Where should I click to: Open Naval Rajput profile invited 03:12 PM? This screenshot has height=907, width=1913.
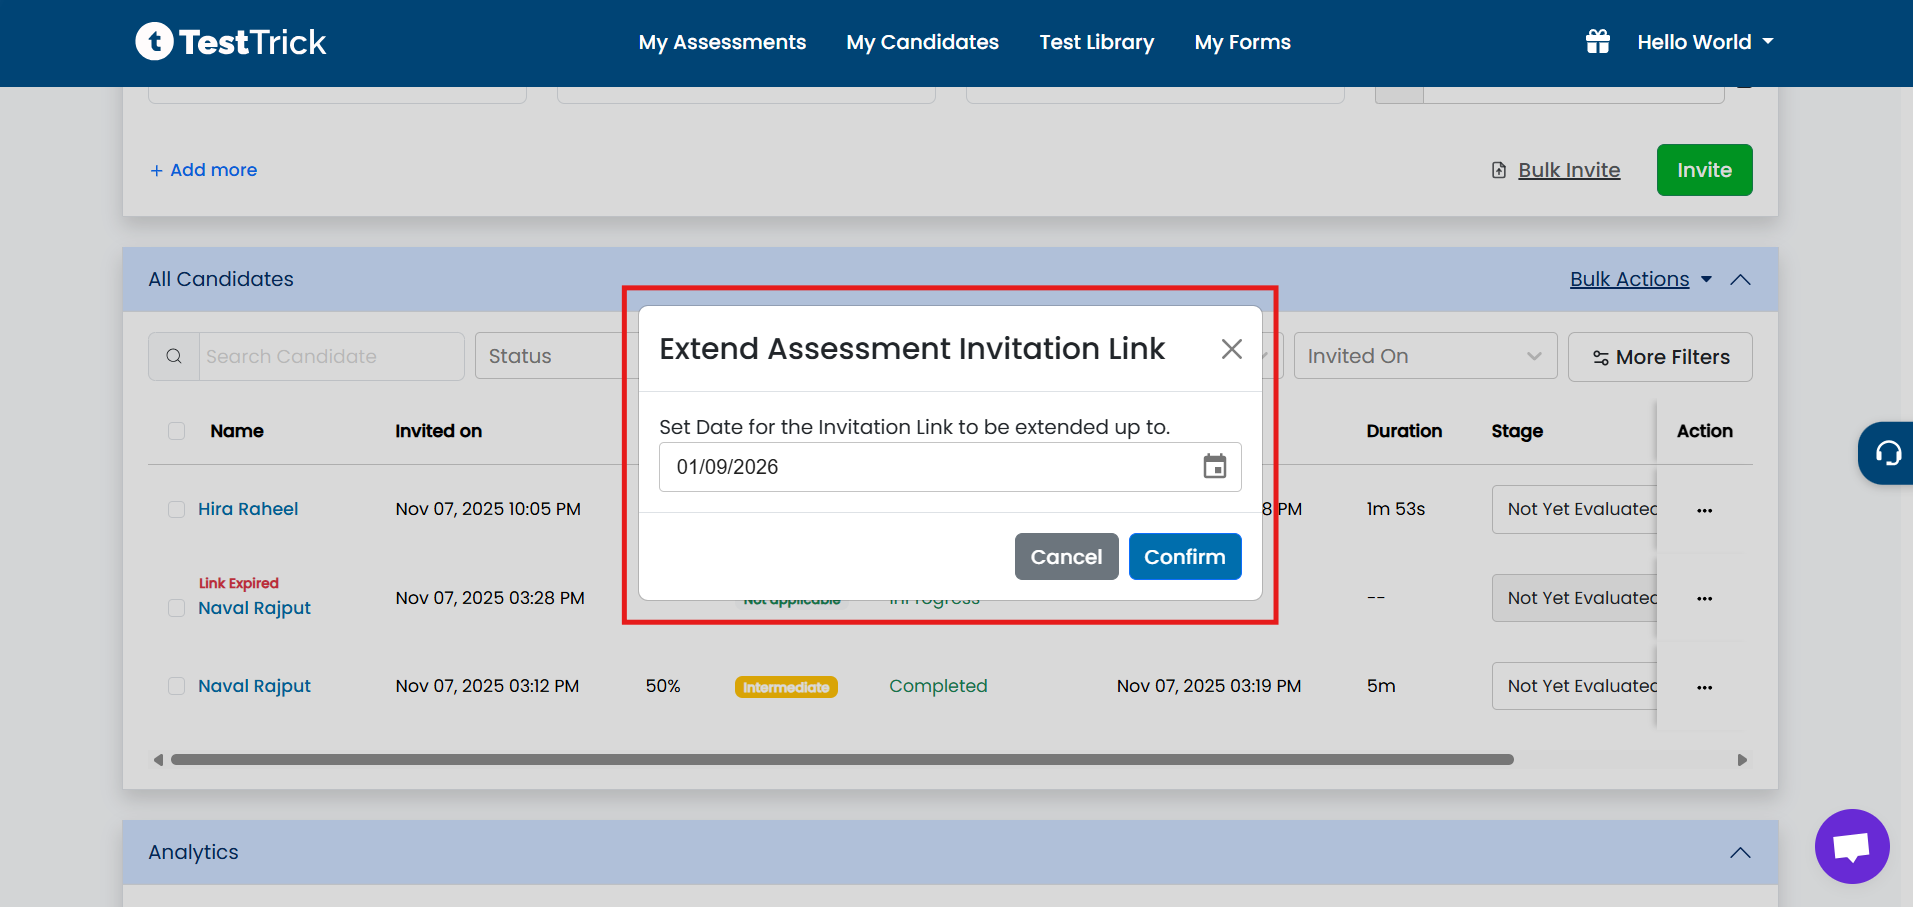click(x=254, y=686)
